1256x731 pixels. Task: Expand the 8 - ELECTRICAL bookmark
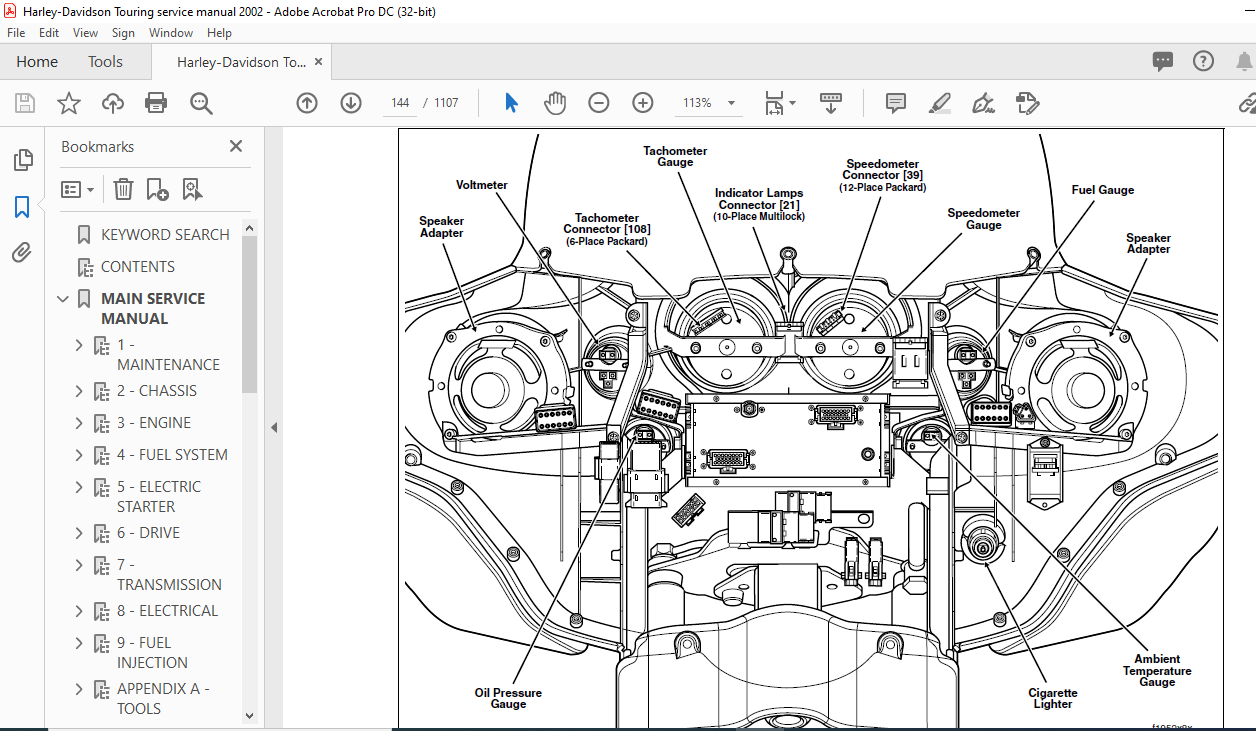pos(79,611)
